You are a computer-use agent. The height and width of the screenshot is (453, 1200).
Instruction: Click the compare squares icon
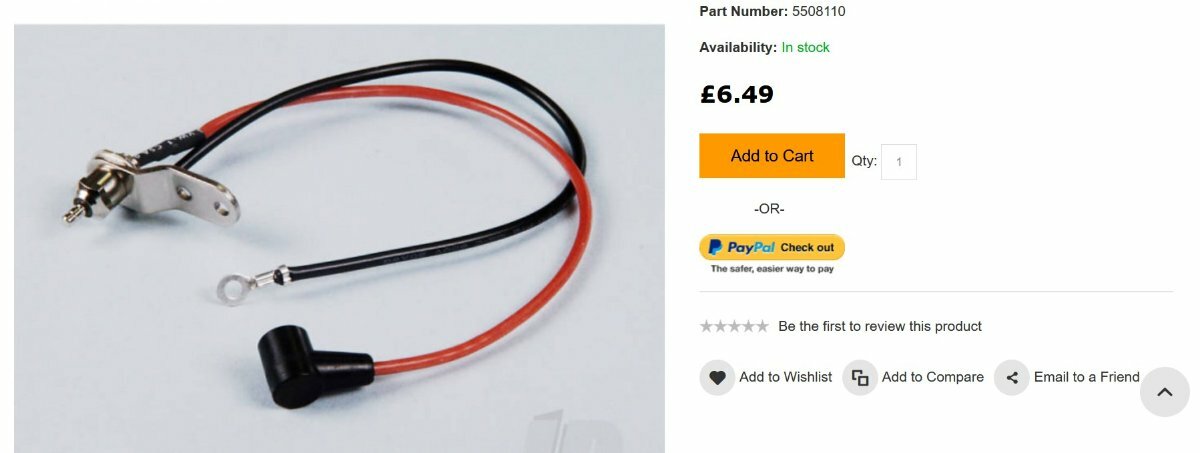pyautogui.click(x=860, y=377)
